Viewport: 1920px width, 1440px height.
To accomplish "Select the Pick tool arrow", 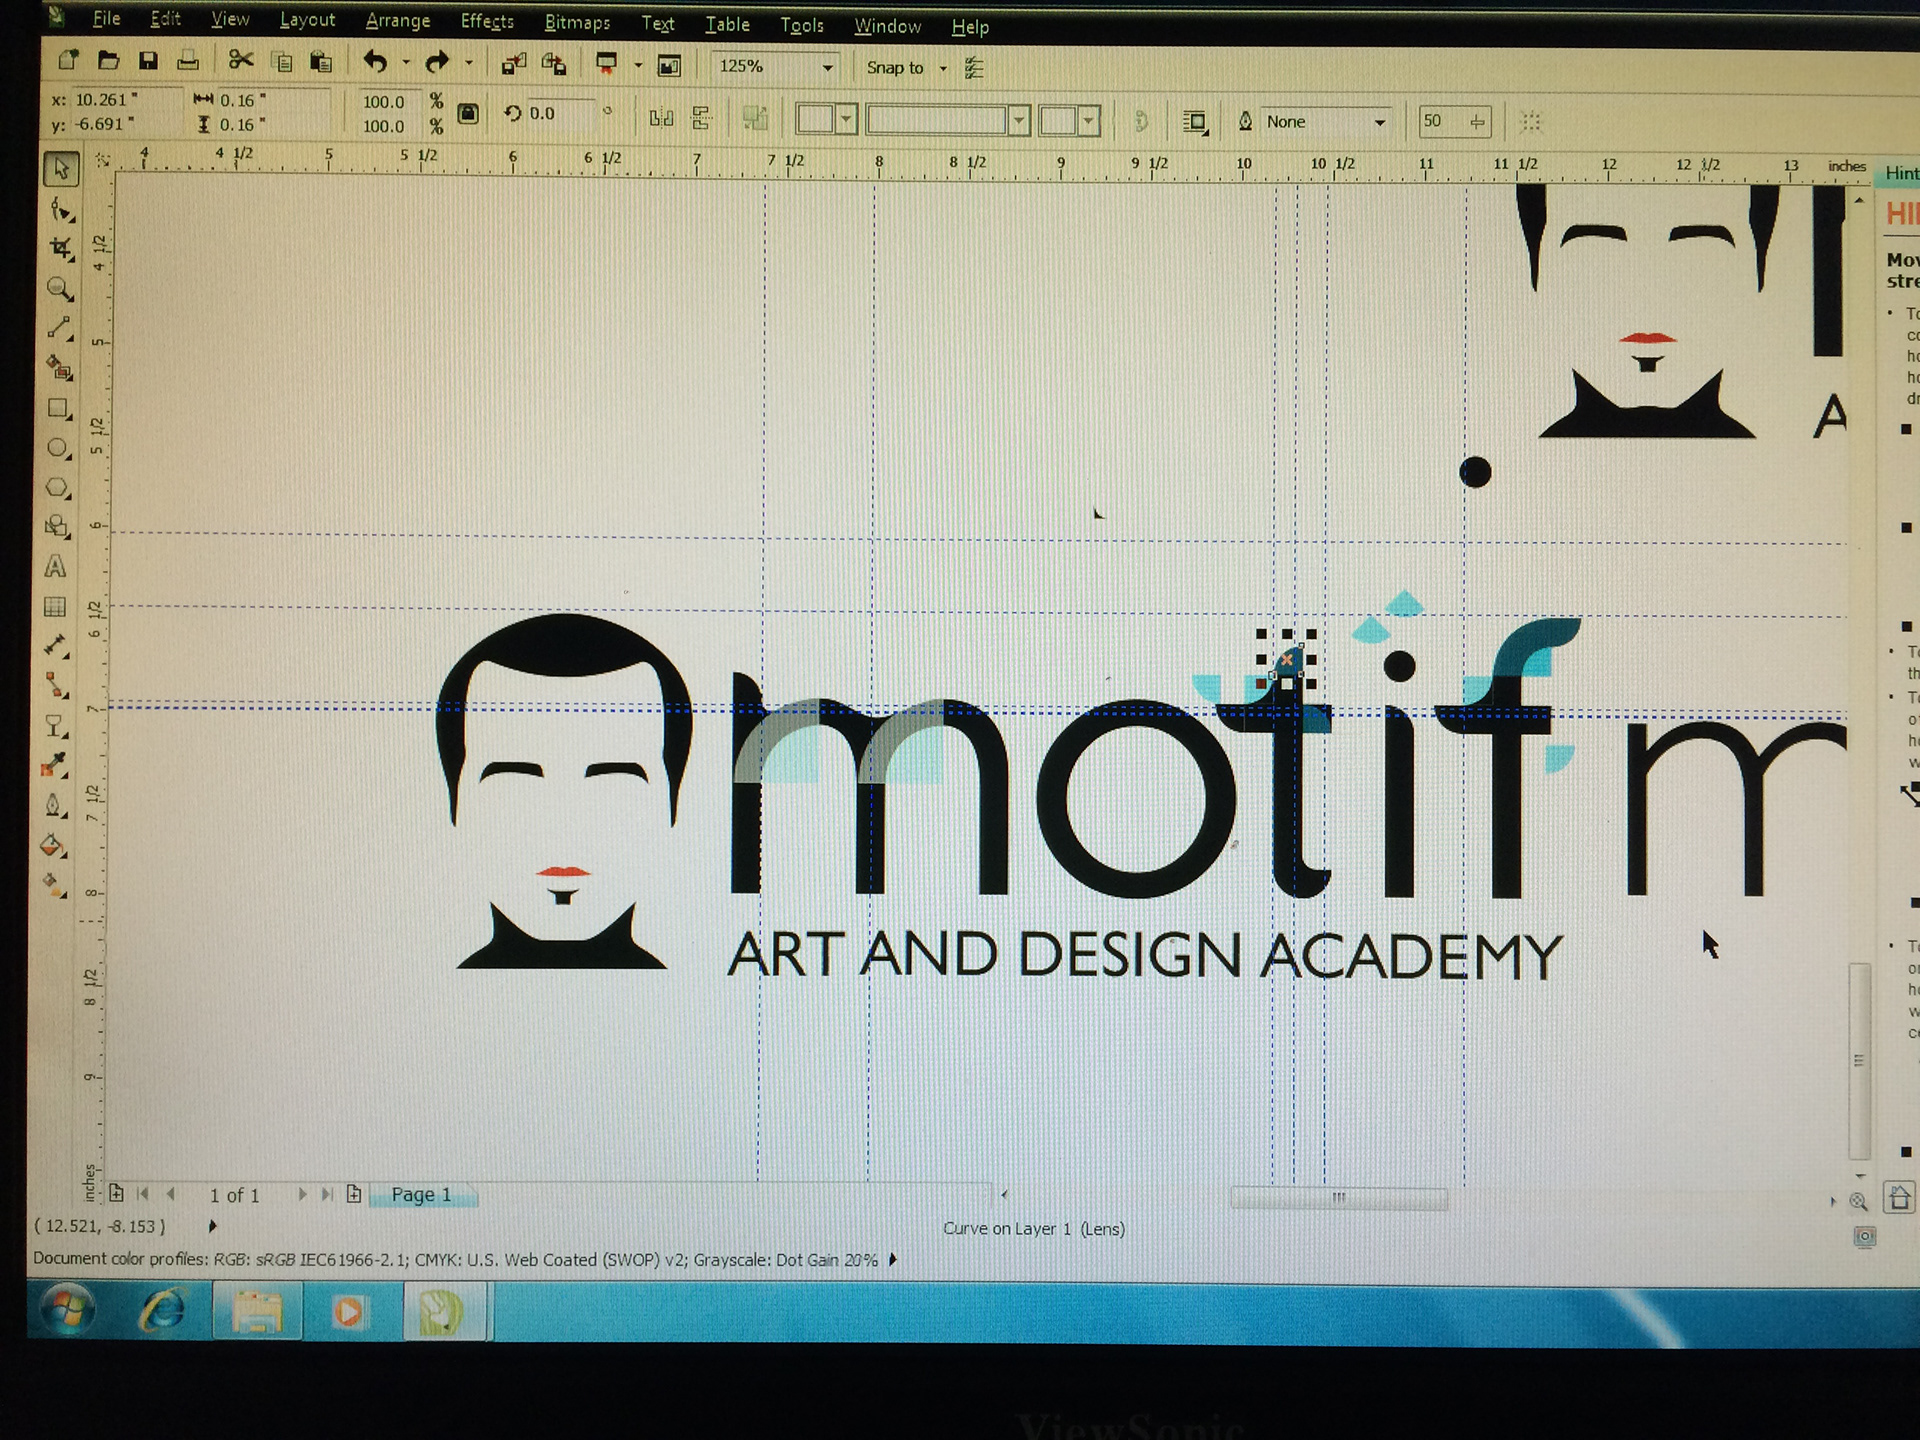I will pyautogui.click(x=60, y=169).
